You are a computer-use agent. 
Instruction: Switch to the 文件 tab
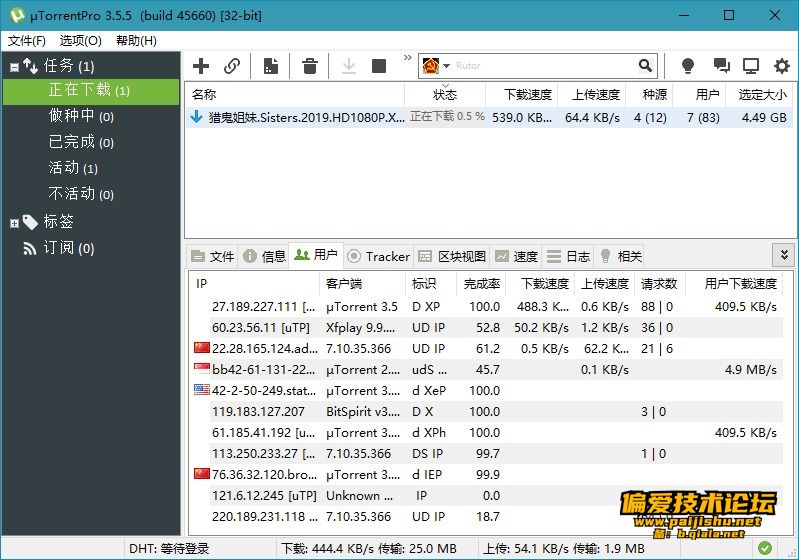tap(213, 256)
